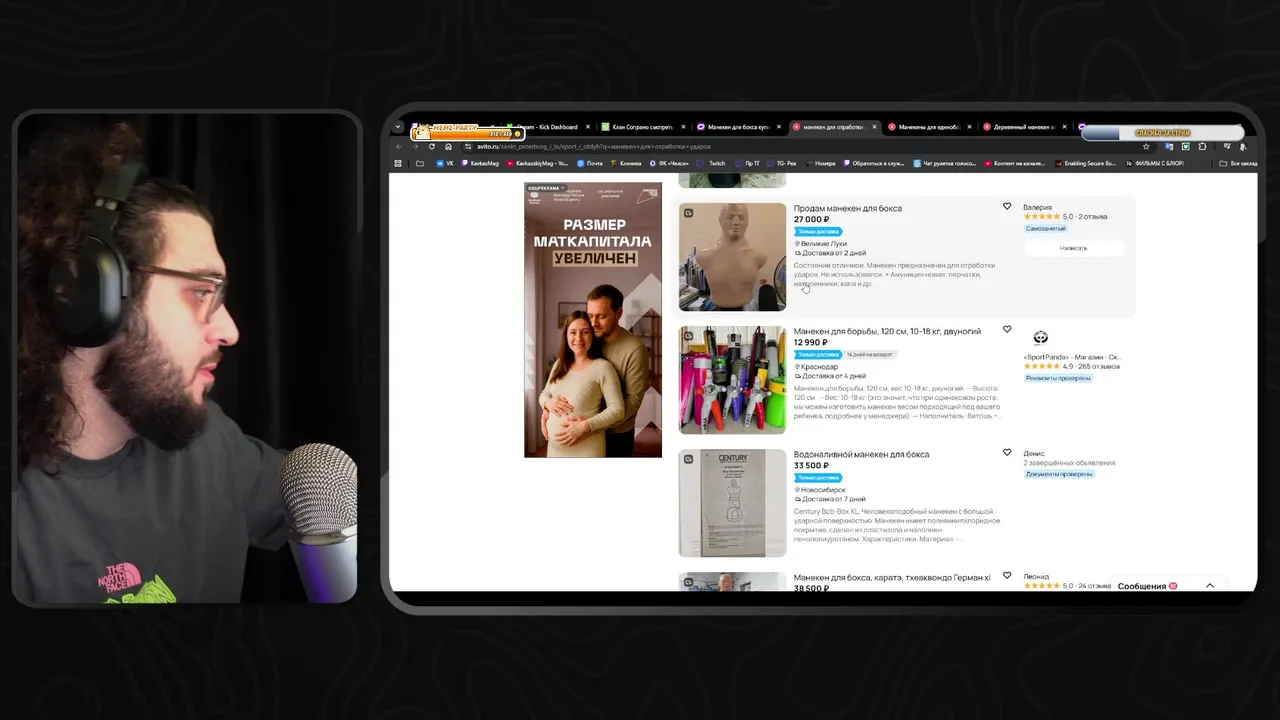Expand the tab search dropdown arrow
The height and width of the screenshot is (720, 1280).
pos(398,127)
